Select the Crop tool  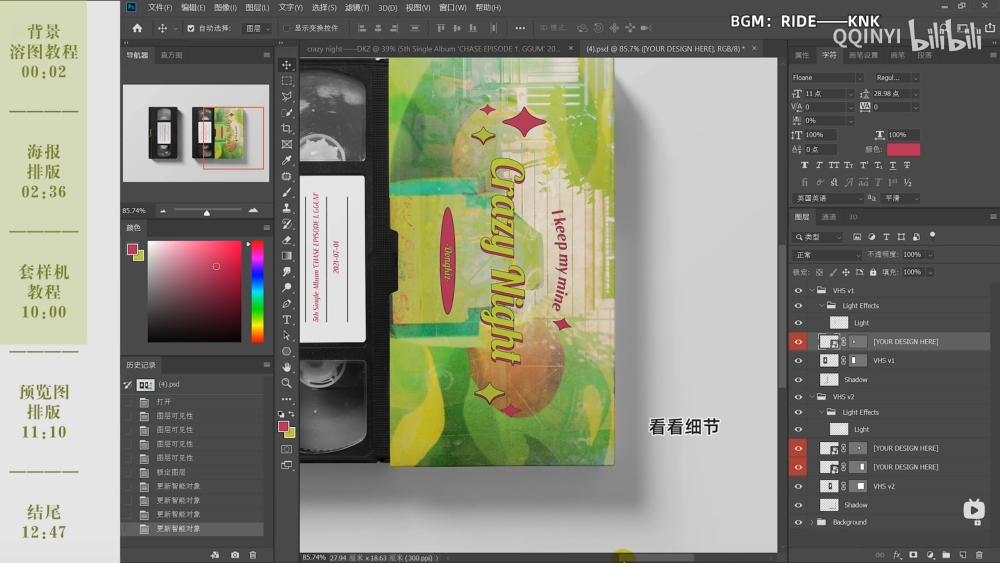coord(287,128)
